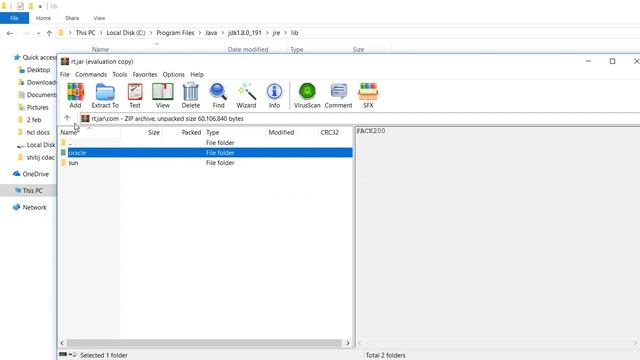Screen dimensions: 640x360
Task: Run the Test archive tool
Action: (135, 95)
